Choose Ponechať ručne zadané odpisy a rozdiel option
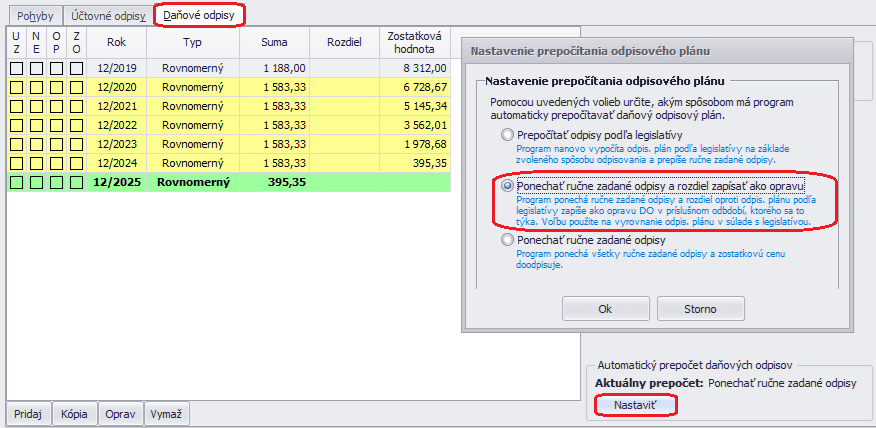The image size is (876, 428). pyautogui.click(x=508, y=186)
